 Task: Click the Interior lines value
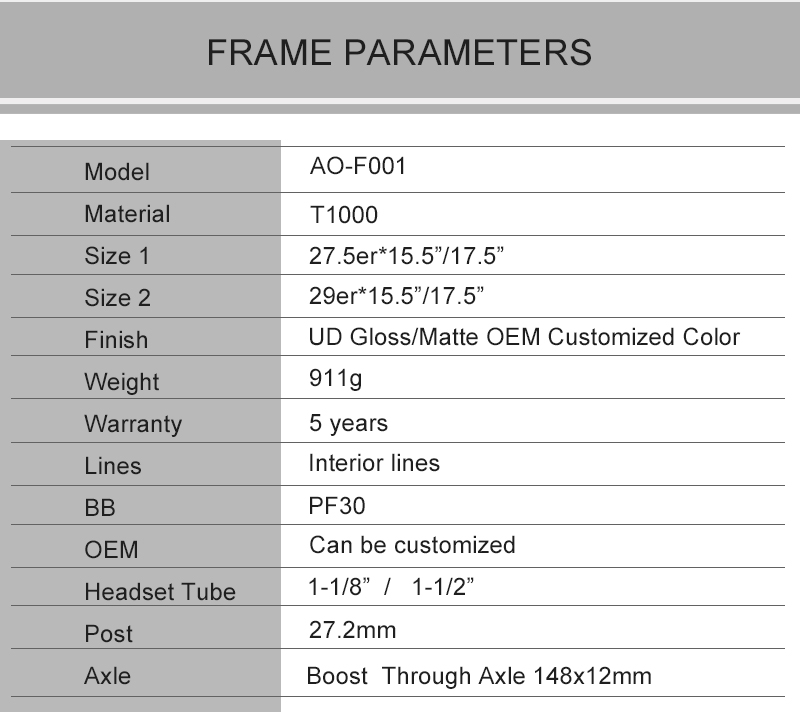374,463
